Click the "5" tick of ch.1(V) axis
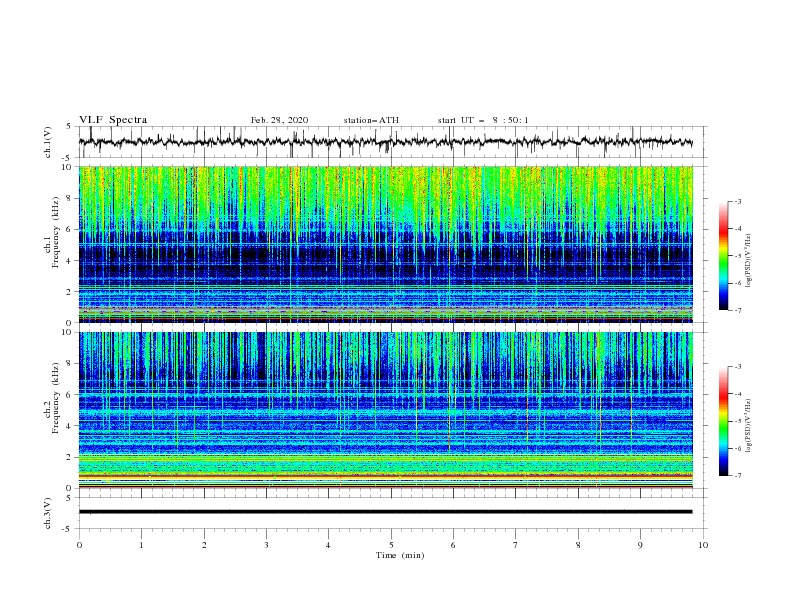 pyautogui.click(x=70, y=126)
